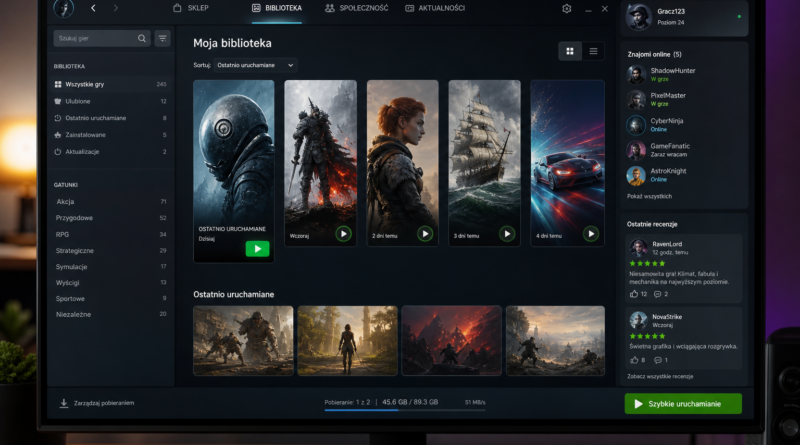Click the Pokaż wszystkich link

(x=649, y=196)
